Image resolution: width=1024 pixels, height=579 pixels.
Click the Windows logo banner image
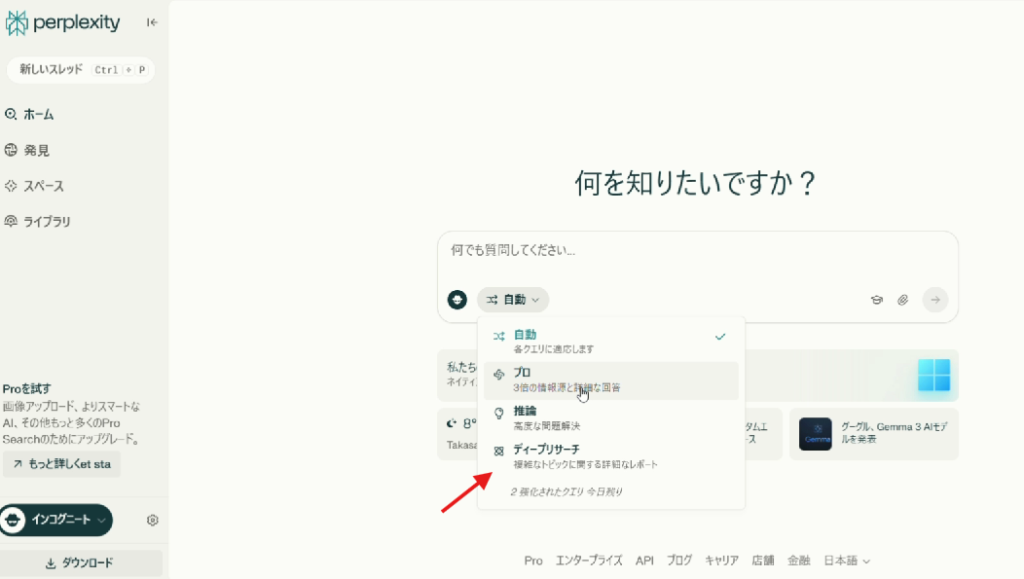(x=934, y=375)
